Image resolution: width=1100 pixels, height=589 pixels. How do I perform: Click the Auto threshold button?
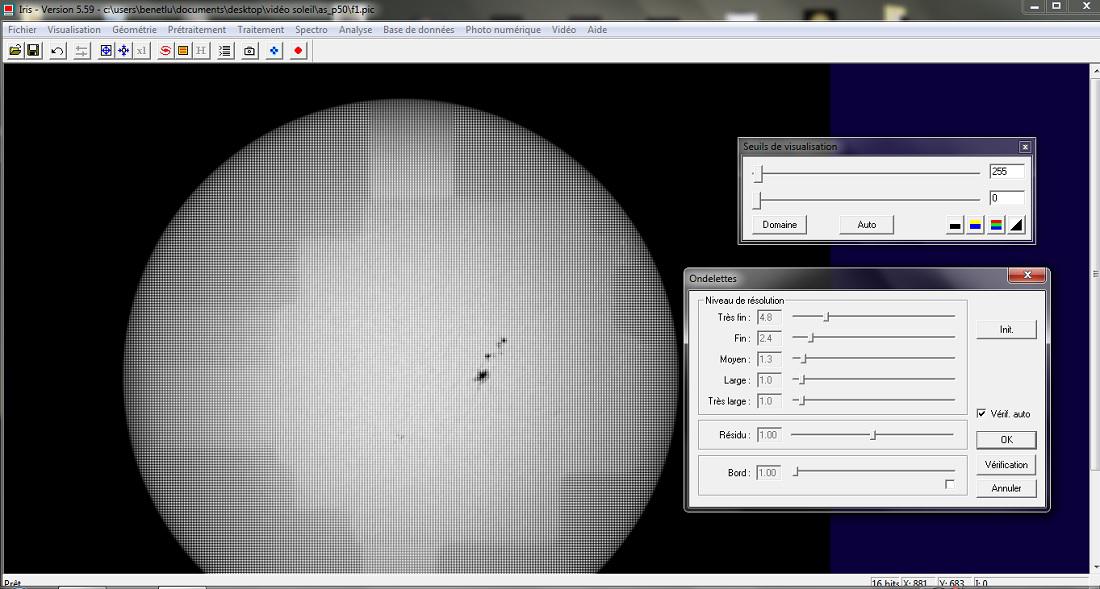pos(866,224)
